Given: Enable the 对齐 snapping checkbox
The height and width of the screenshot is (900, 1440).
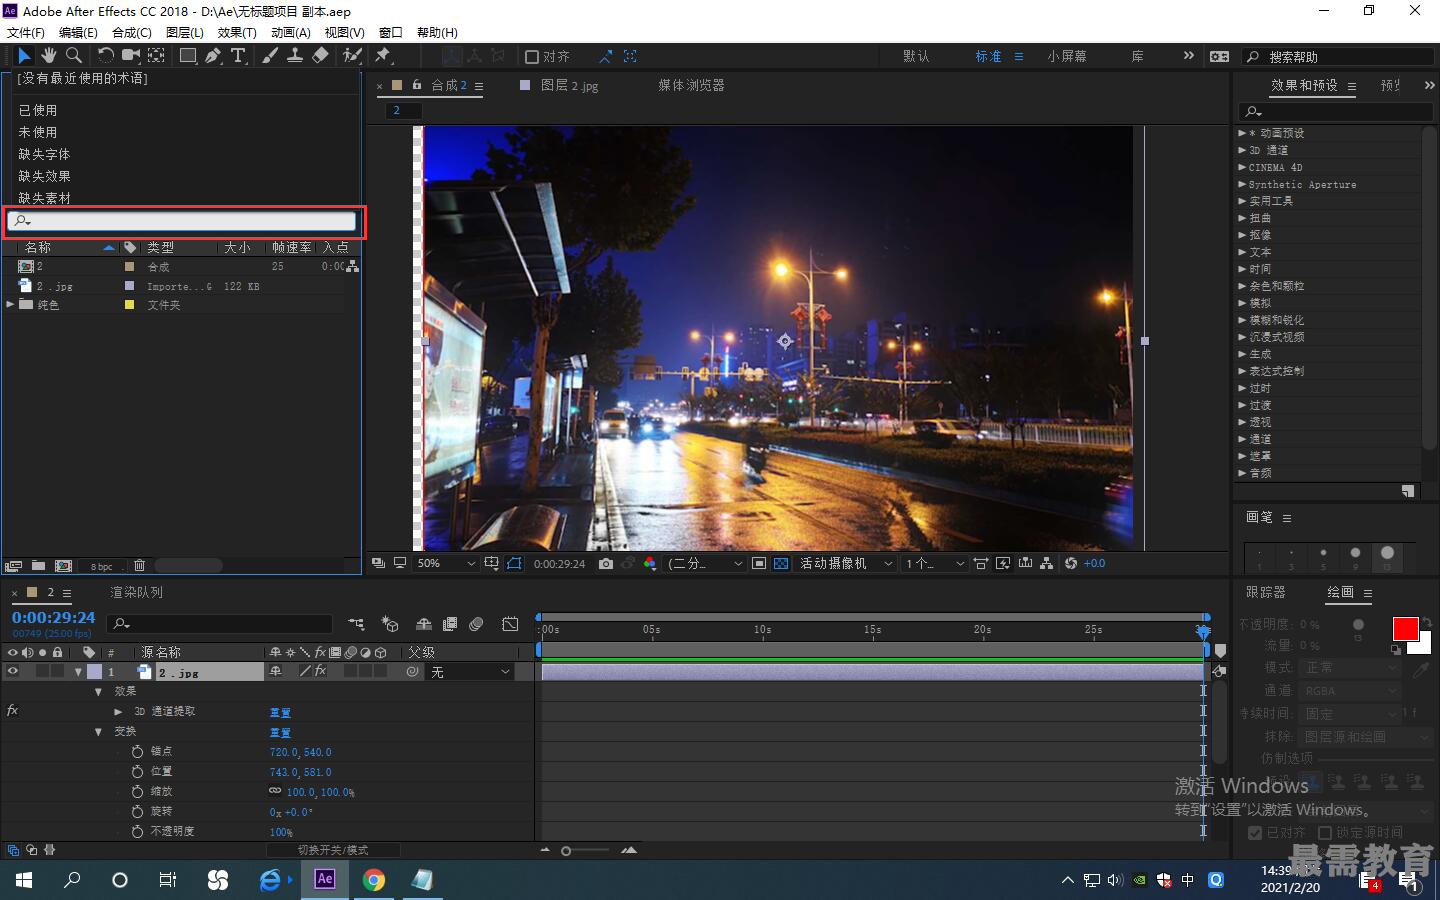Looking at the screenshot, I should [532, 57].
